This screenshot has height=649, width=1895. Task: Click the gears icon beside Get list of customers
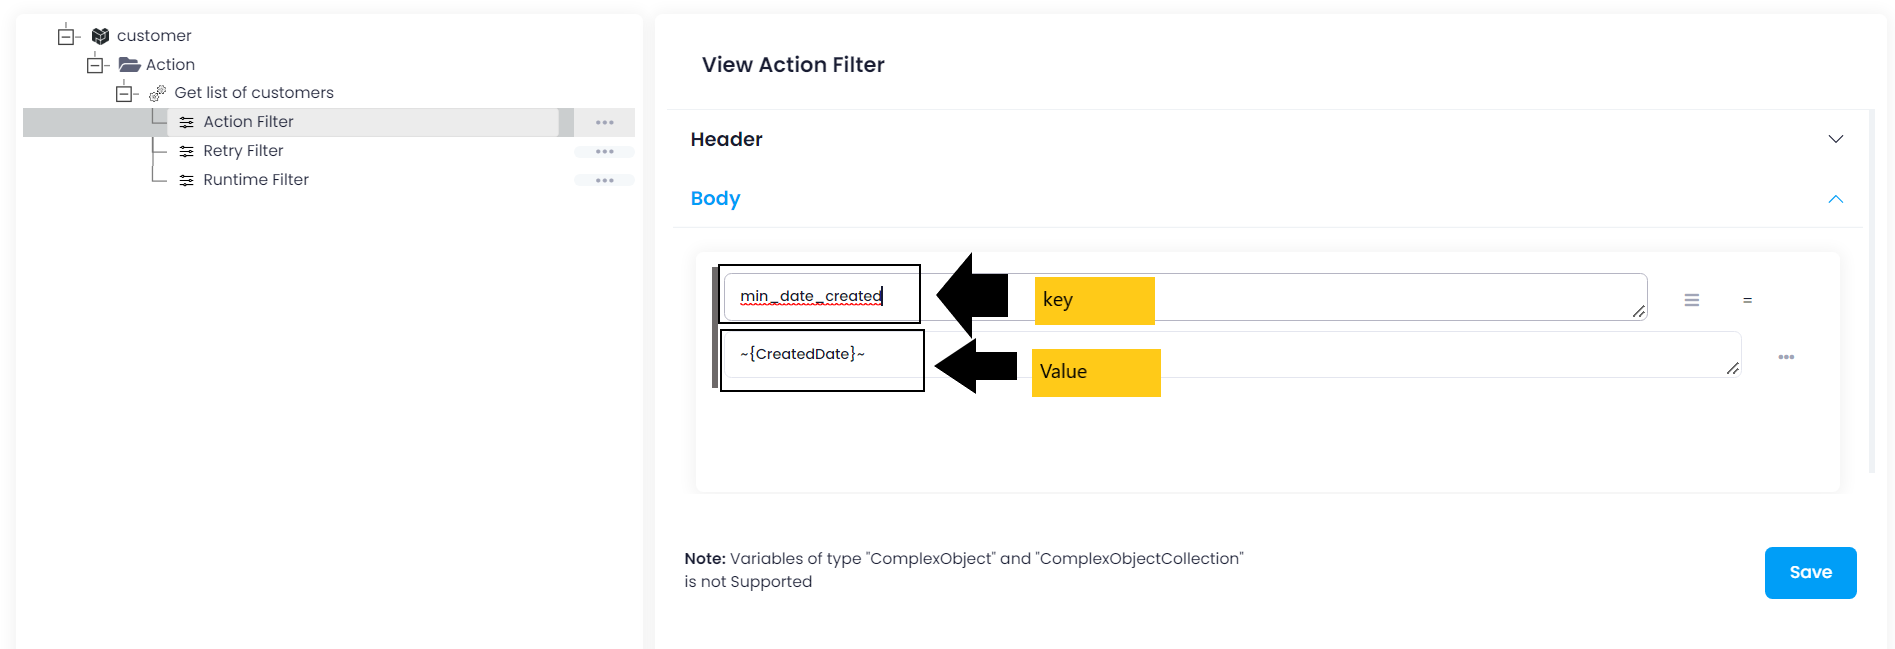157,92
